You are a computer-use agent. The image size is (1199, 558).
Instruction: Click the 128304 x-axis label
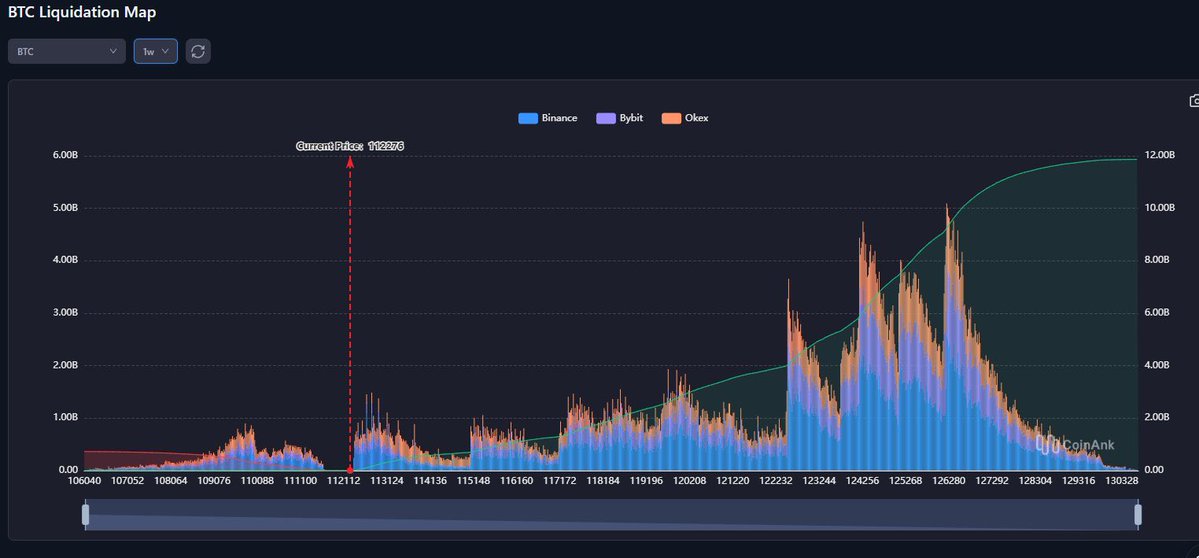click(x=1035, y=481)
